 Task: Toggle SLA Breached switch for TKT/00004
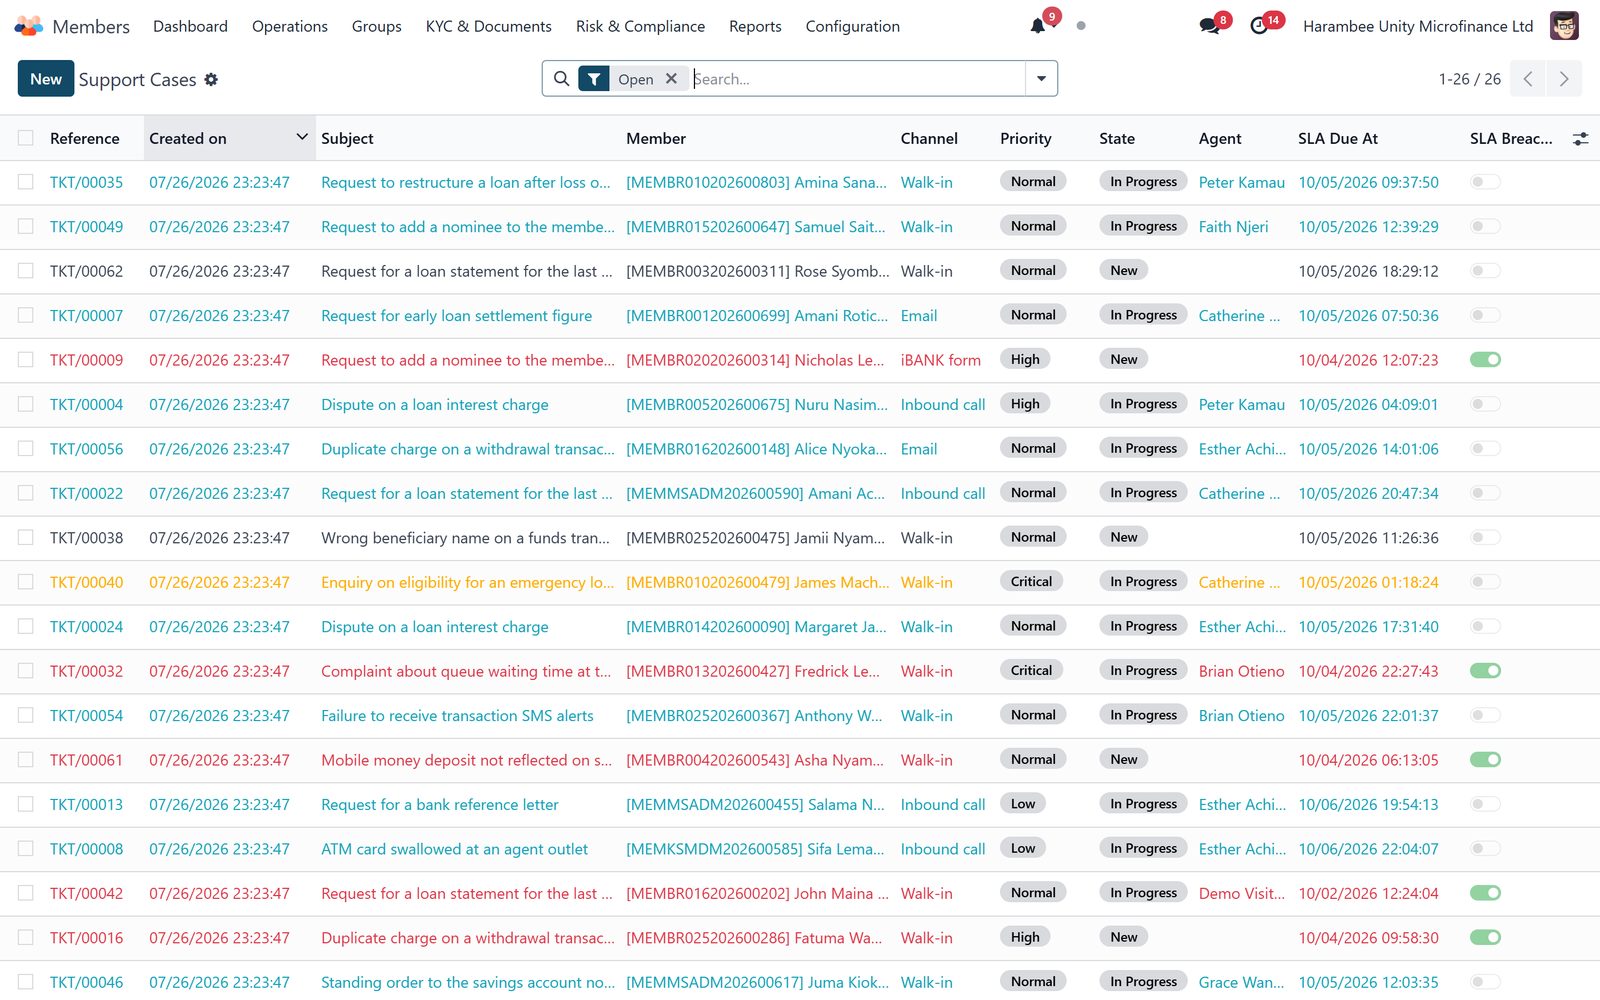coord(1485,404)
